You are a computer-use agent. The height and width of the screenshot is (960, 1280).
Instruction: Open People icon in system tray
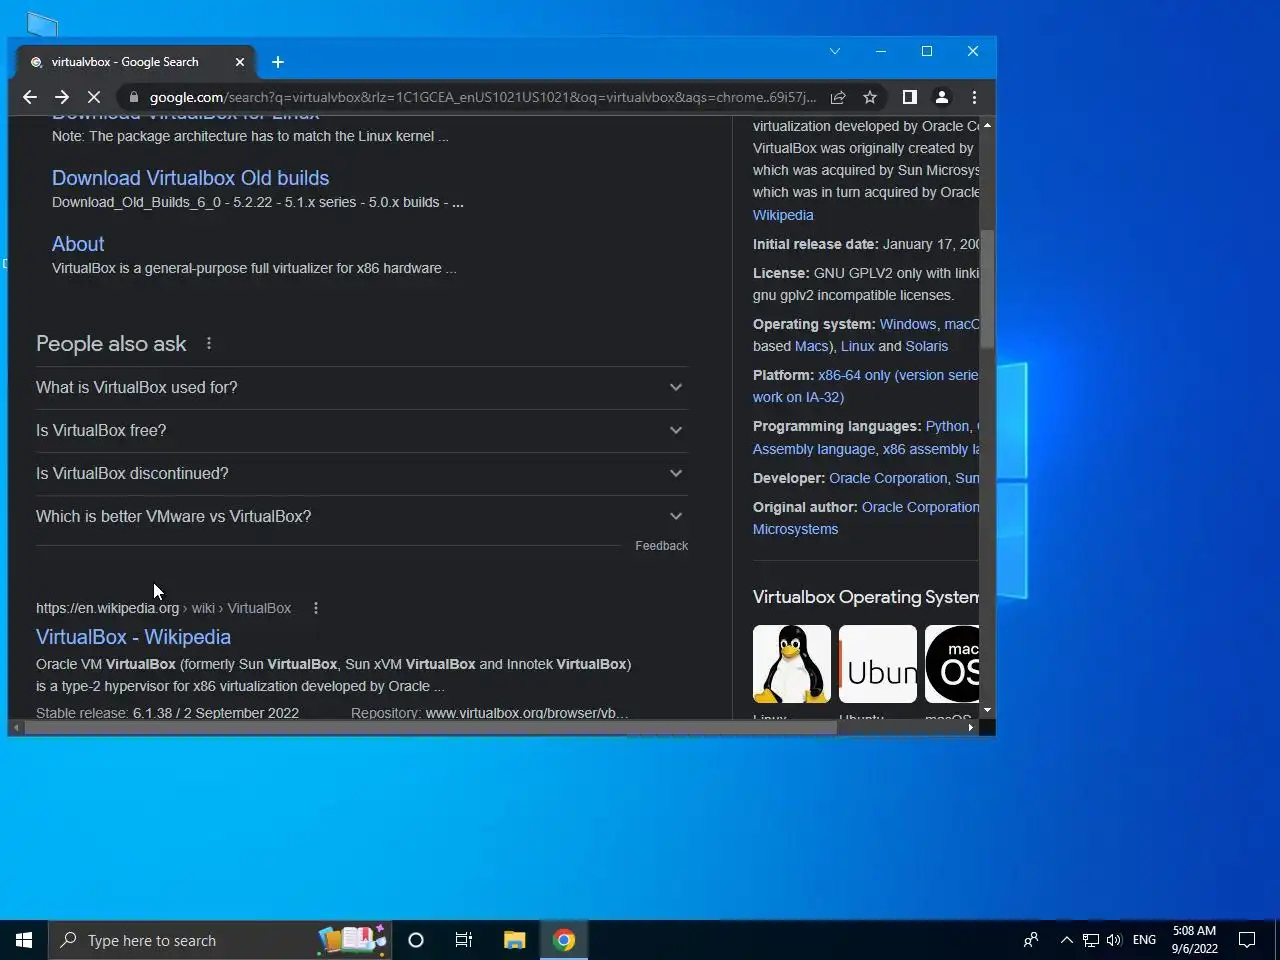(x=1031, y=940)
